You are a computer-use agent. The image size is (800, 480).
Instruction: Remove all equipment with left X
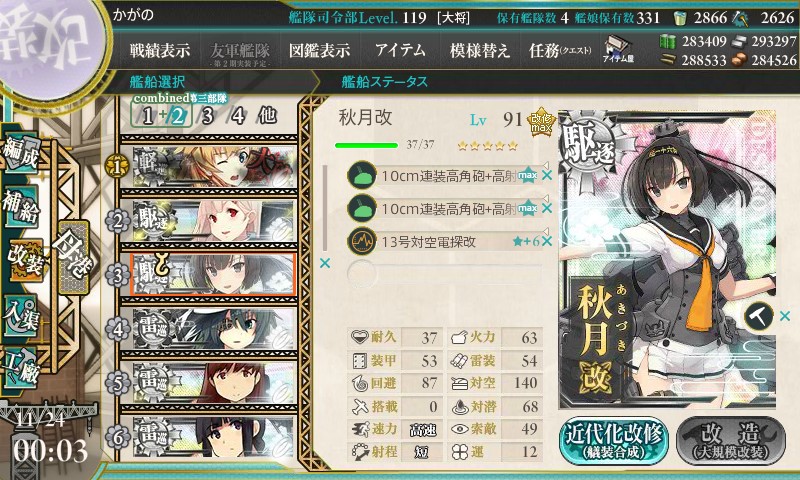click(324, 263)
